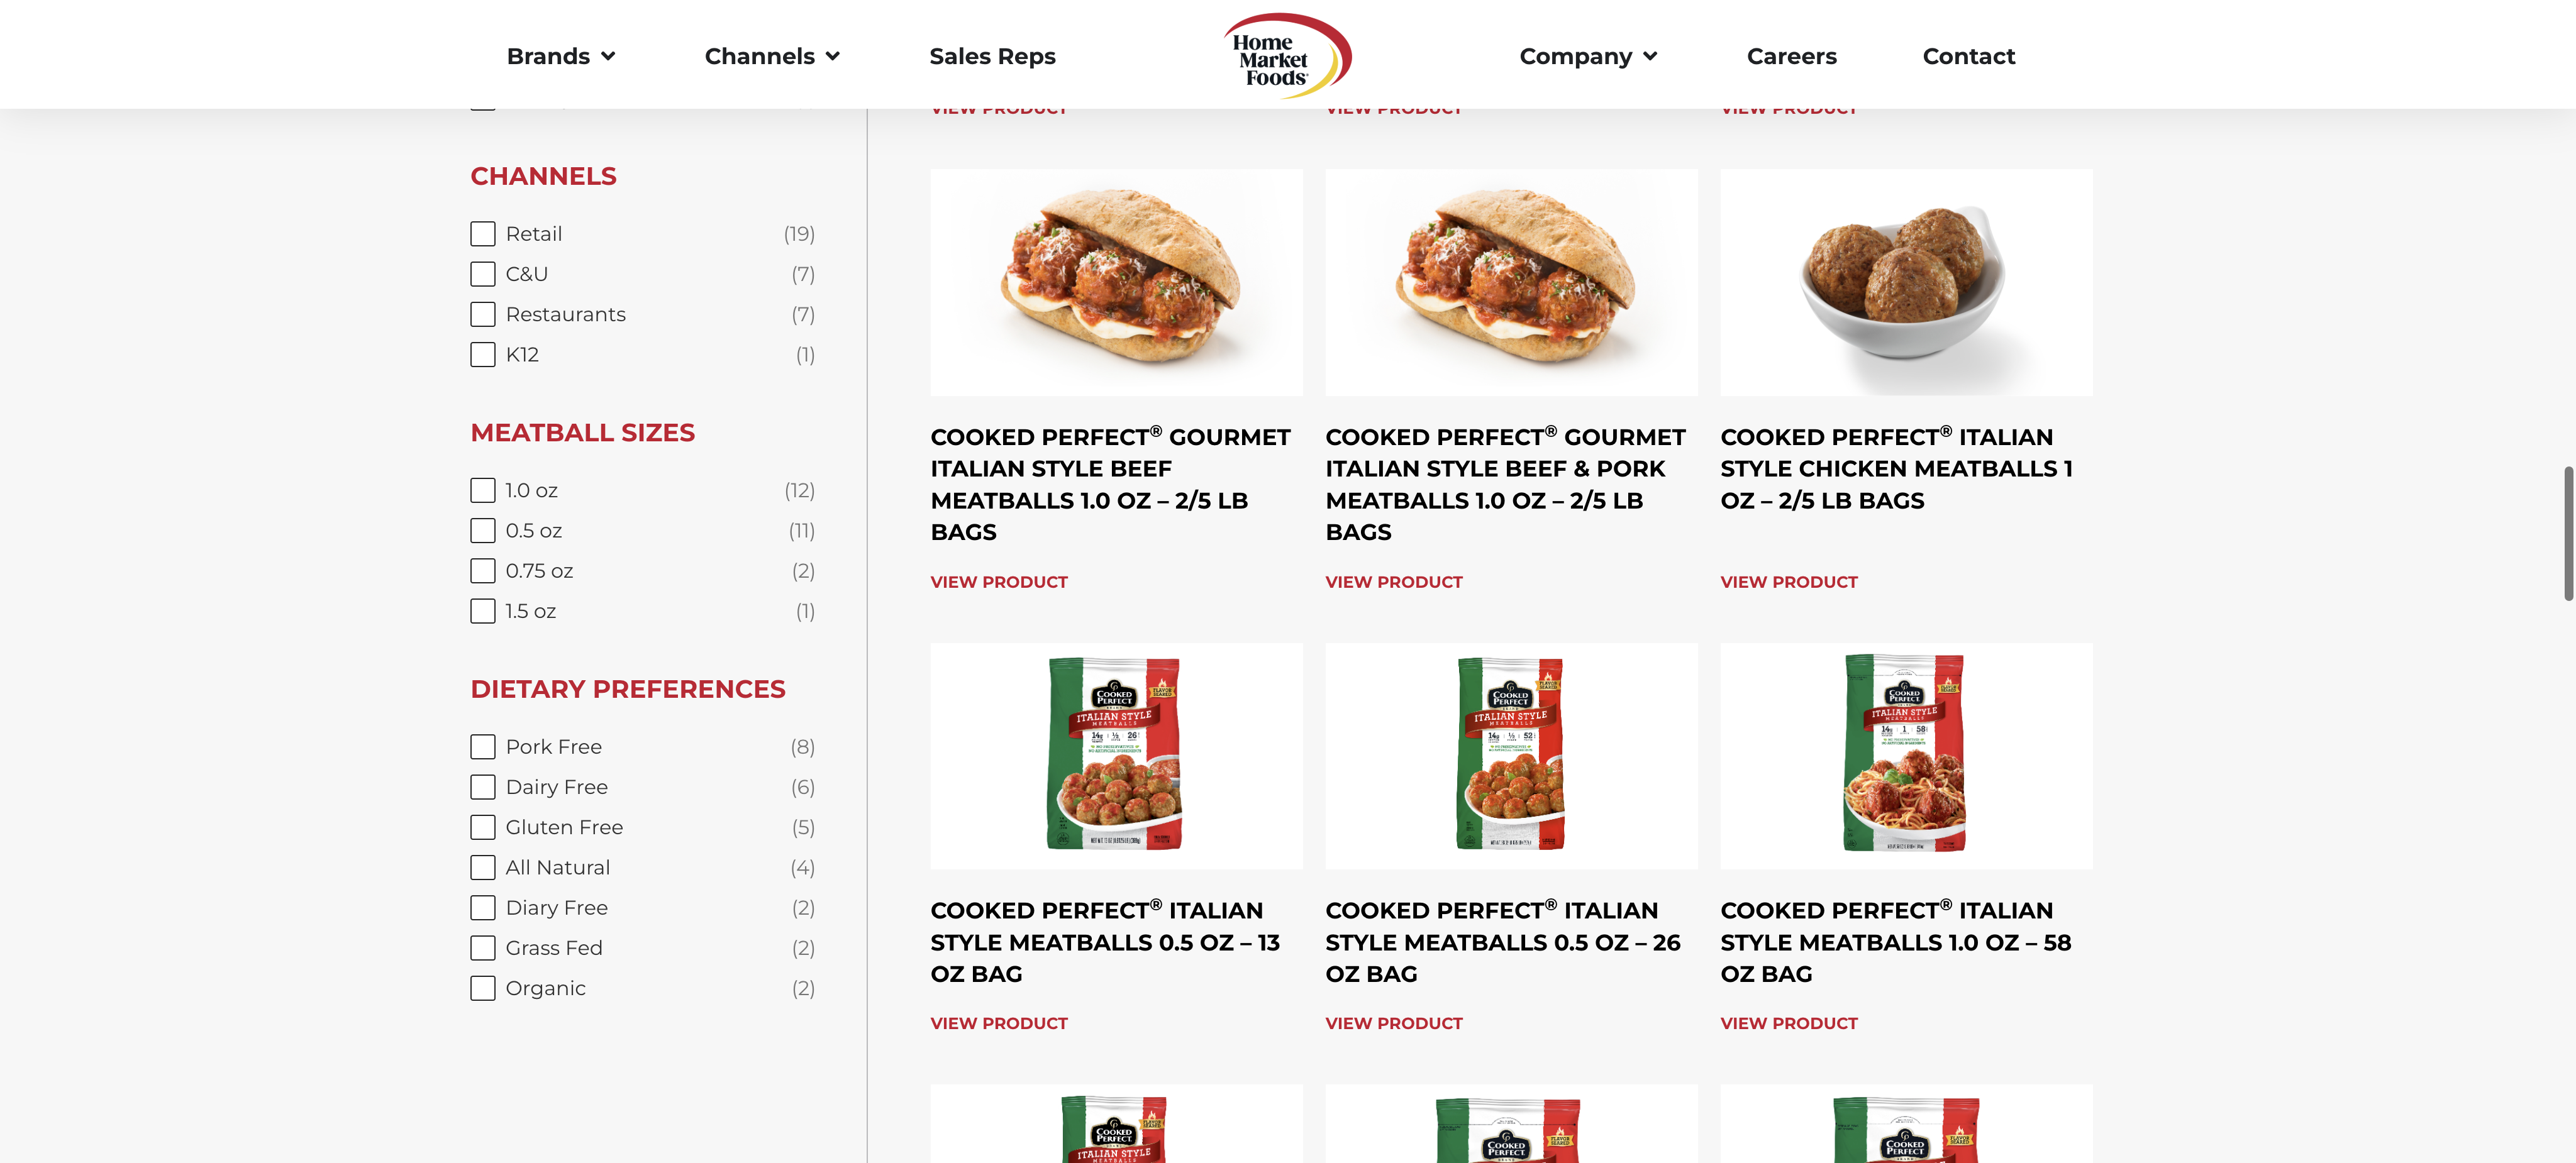Select the Grass Fed checkbox
Image resolution: width=2576 pixels, height=1163 pixels.
tap(483, 948)
